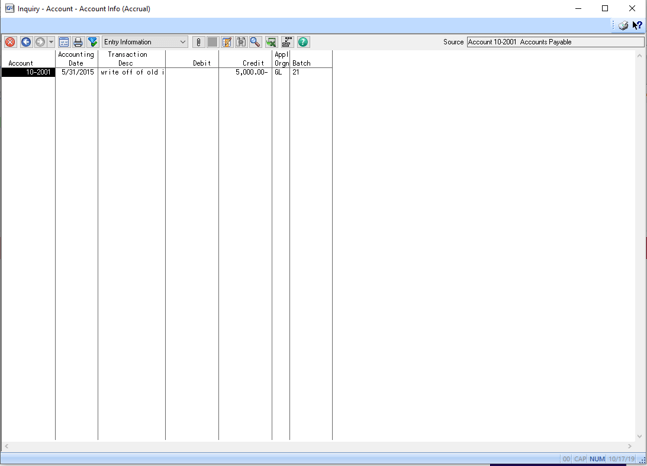Activate the What's This help cursor icon
The height and width of the screenshot is (466, 647).
[x=637, y=26]
